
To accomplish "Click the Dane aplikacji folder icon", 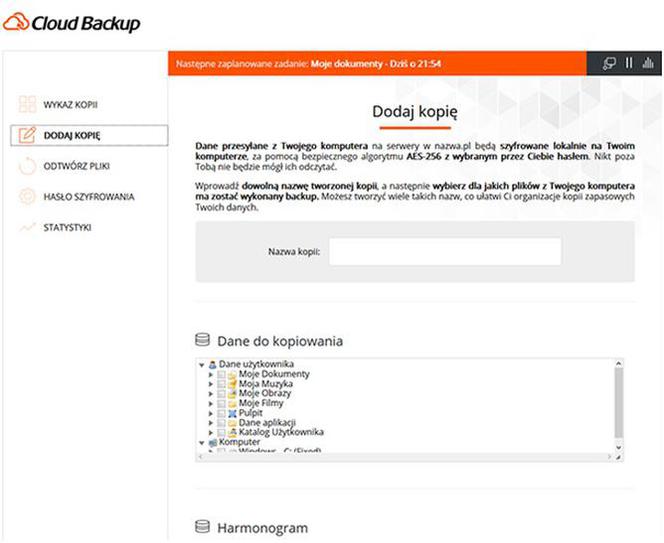I will 232,423.
